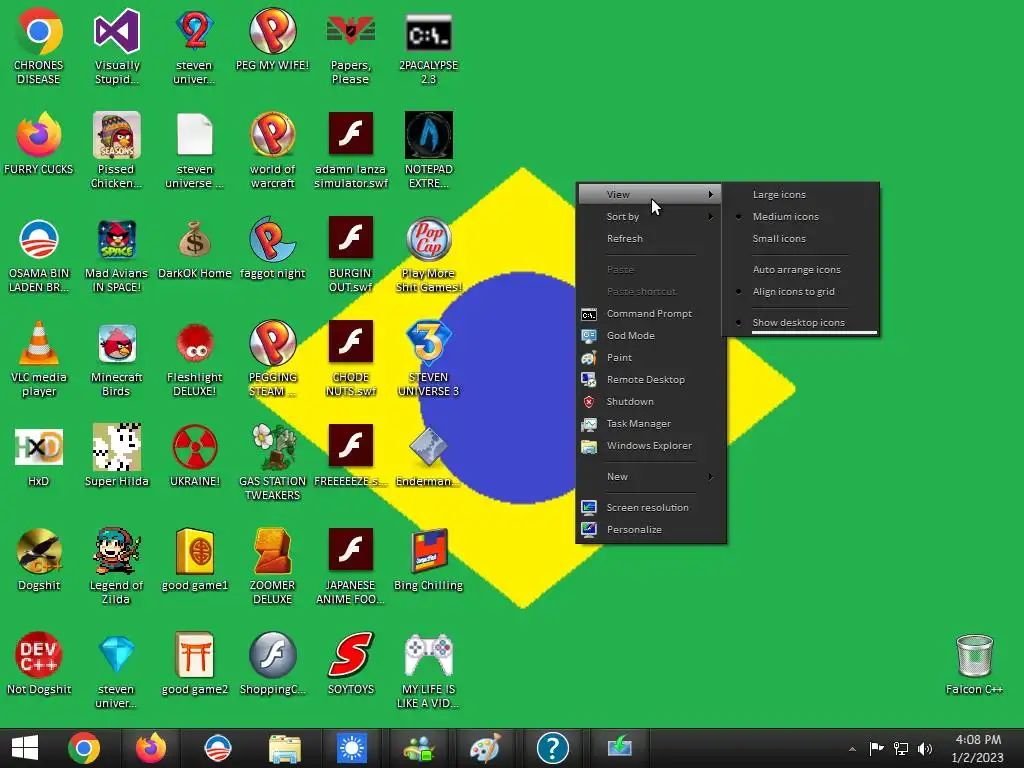Viewport: 1024px width, 768px height.
Task: Open Paint from context menu
Action: [650, 358]
